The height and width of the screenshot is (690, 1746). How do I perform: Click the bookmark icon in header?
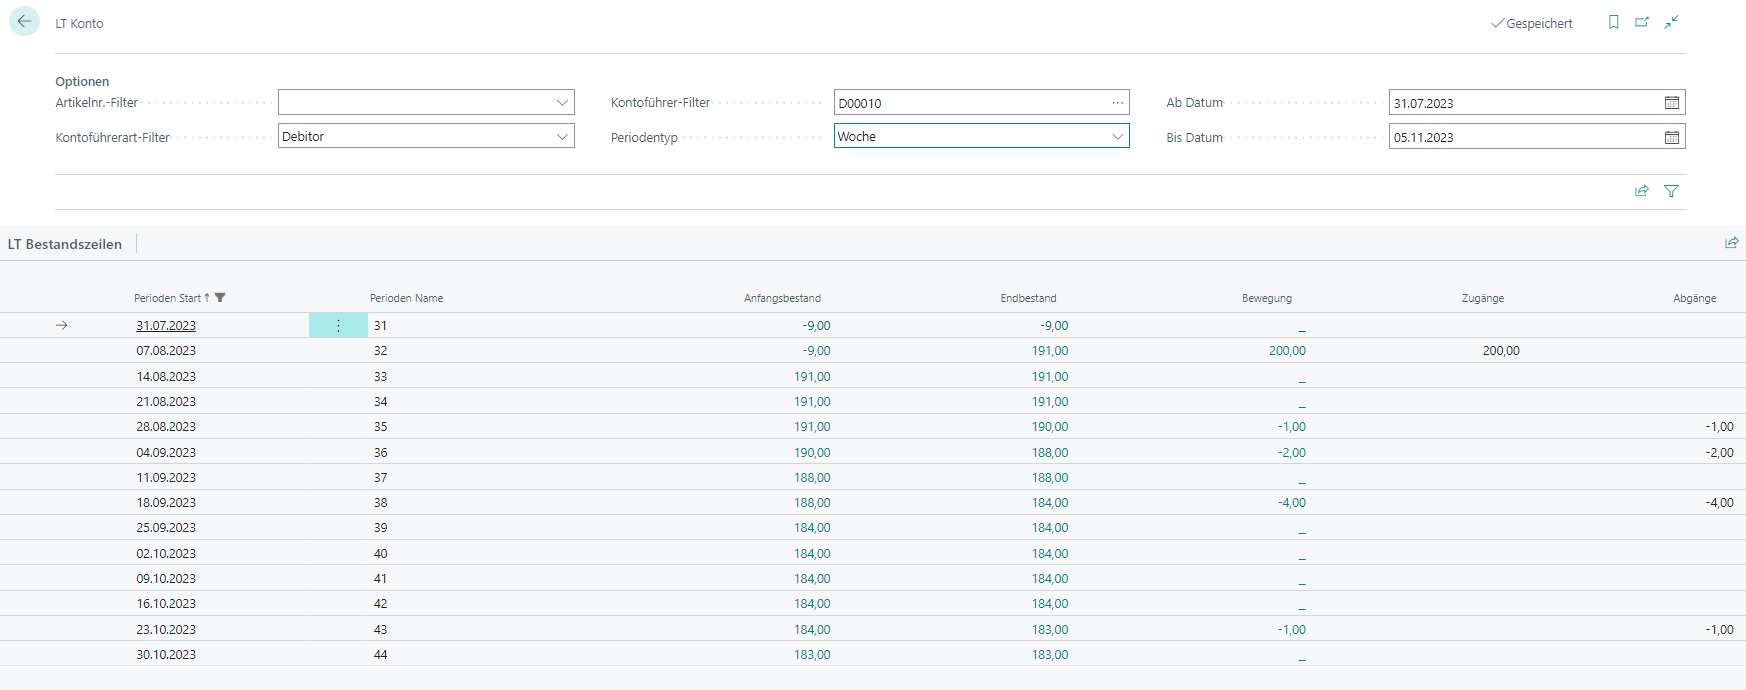point(1613,22)
